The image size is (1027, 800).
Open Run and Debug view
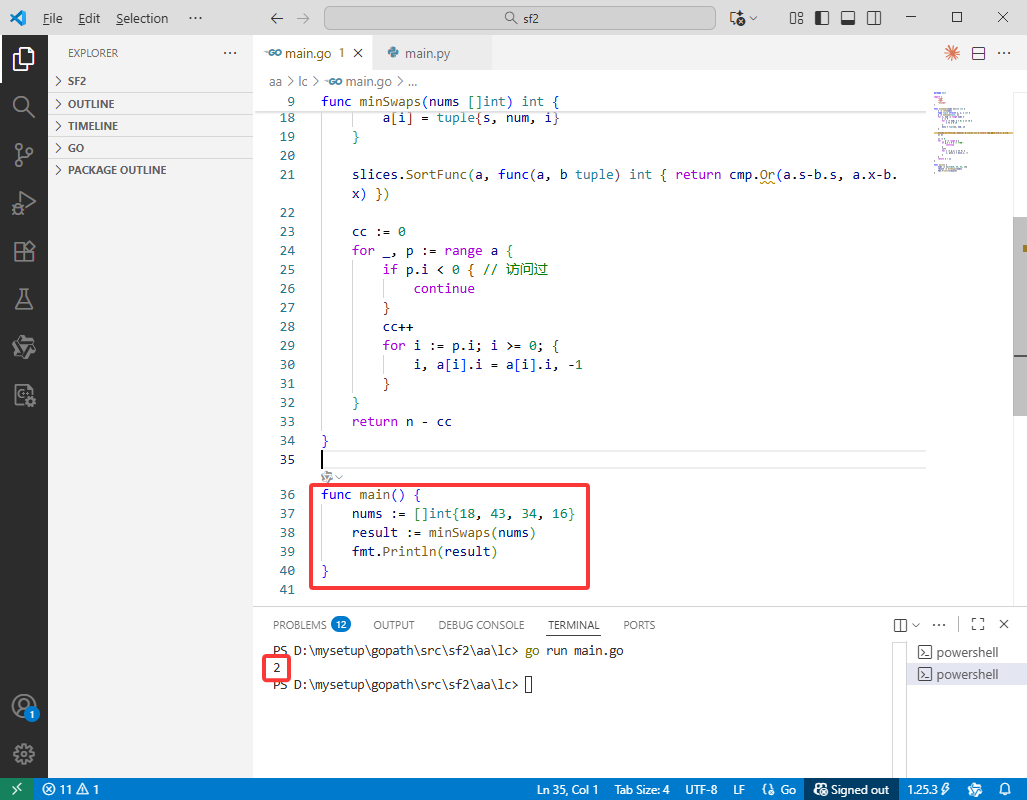(x=24, y=202)
